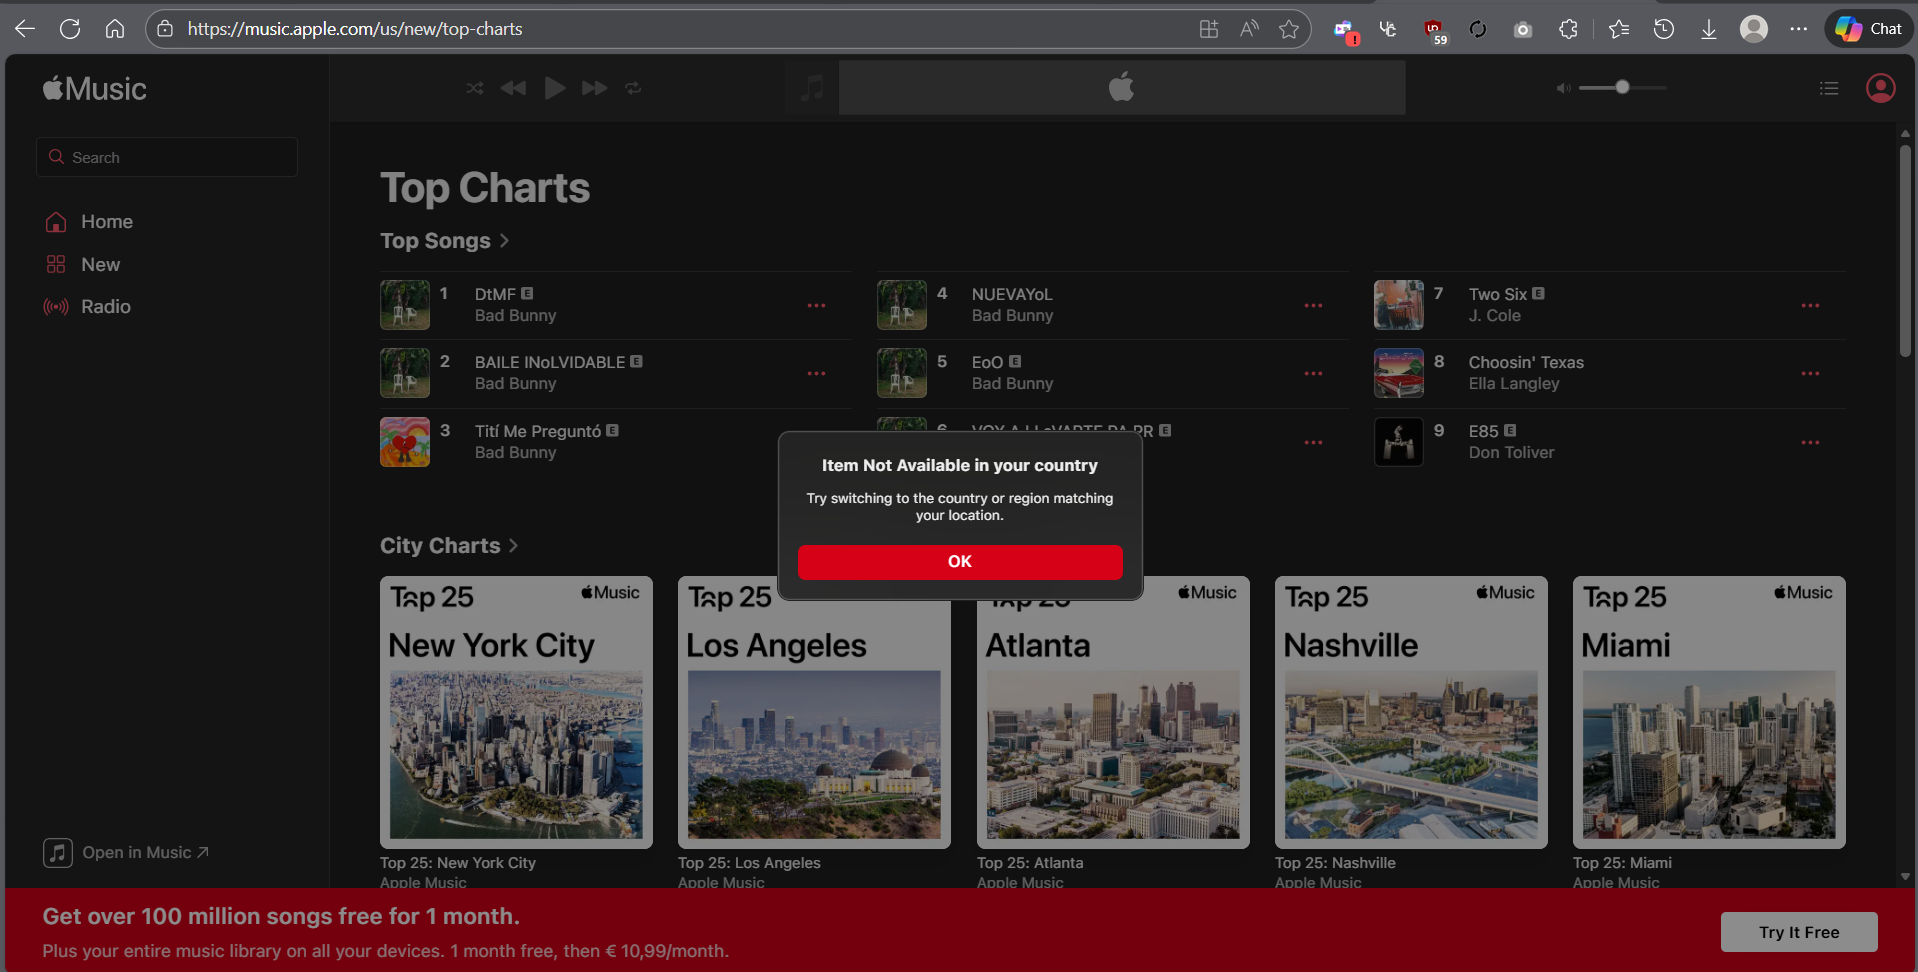Expand the Top Songs chart
The image size is (1918, 972).
pos(445,241)
